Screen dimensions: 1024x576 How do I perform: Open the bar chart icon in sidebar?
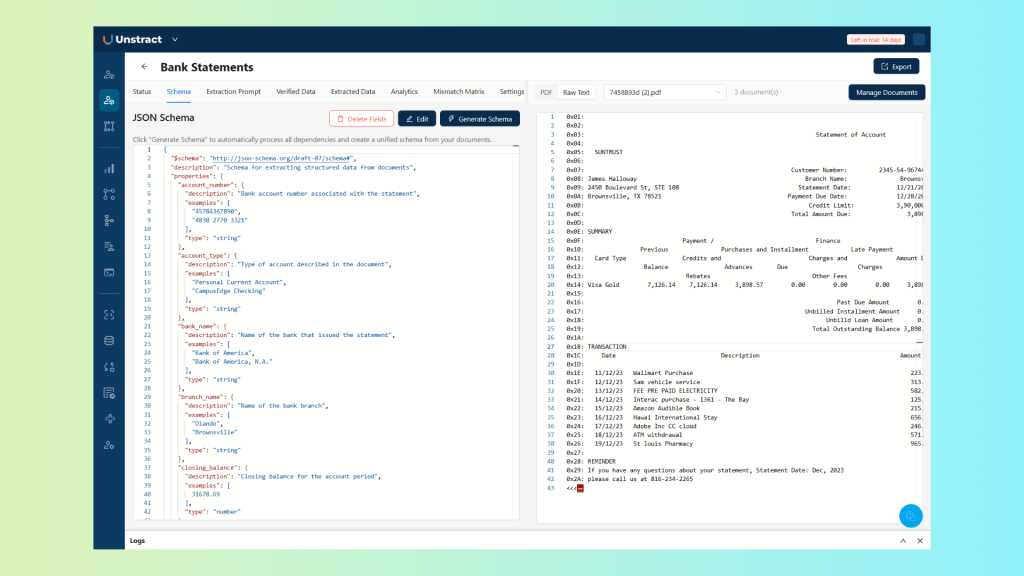108,168
